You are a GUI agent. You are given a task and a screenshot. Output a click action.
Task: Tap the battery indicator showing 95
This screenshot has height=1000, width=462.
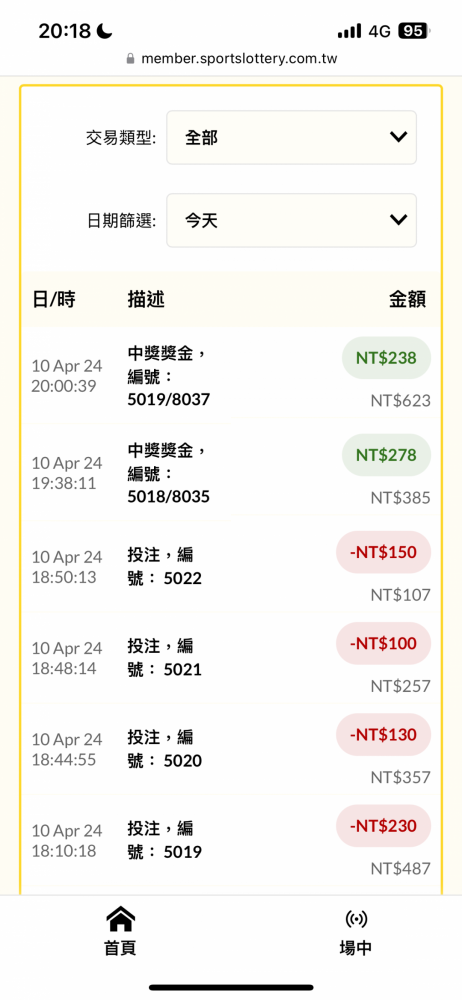point(414,31)
